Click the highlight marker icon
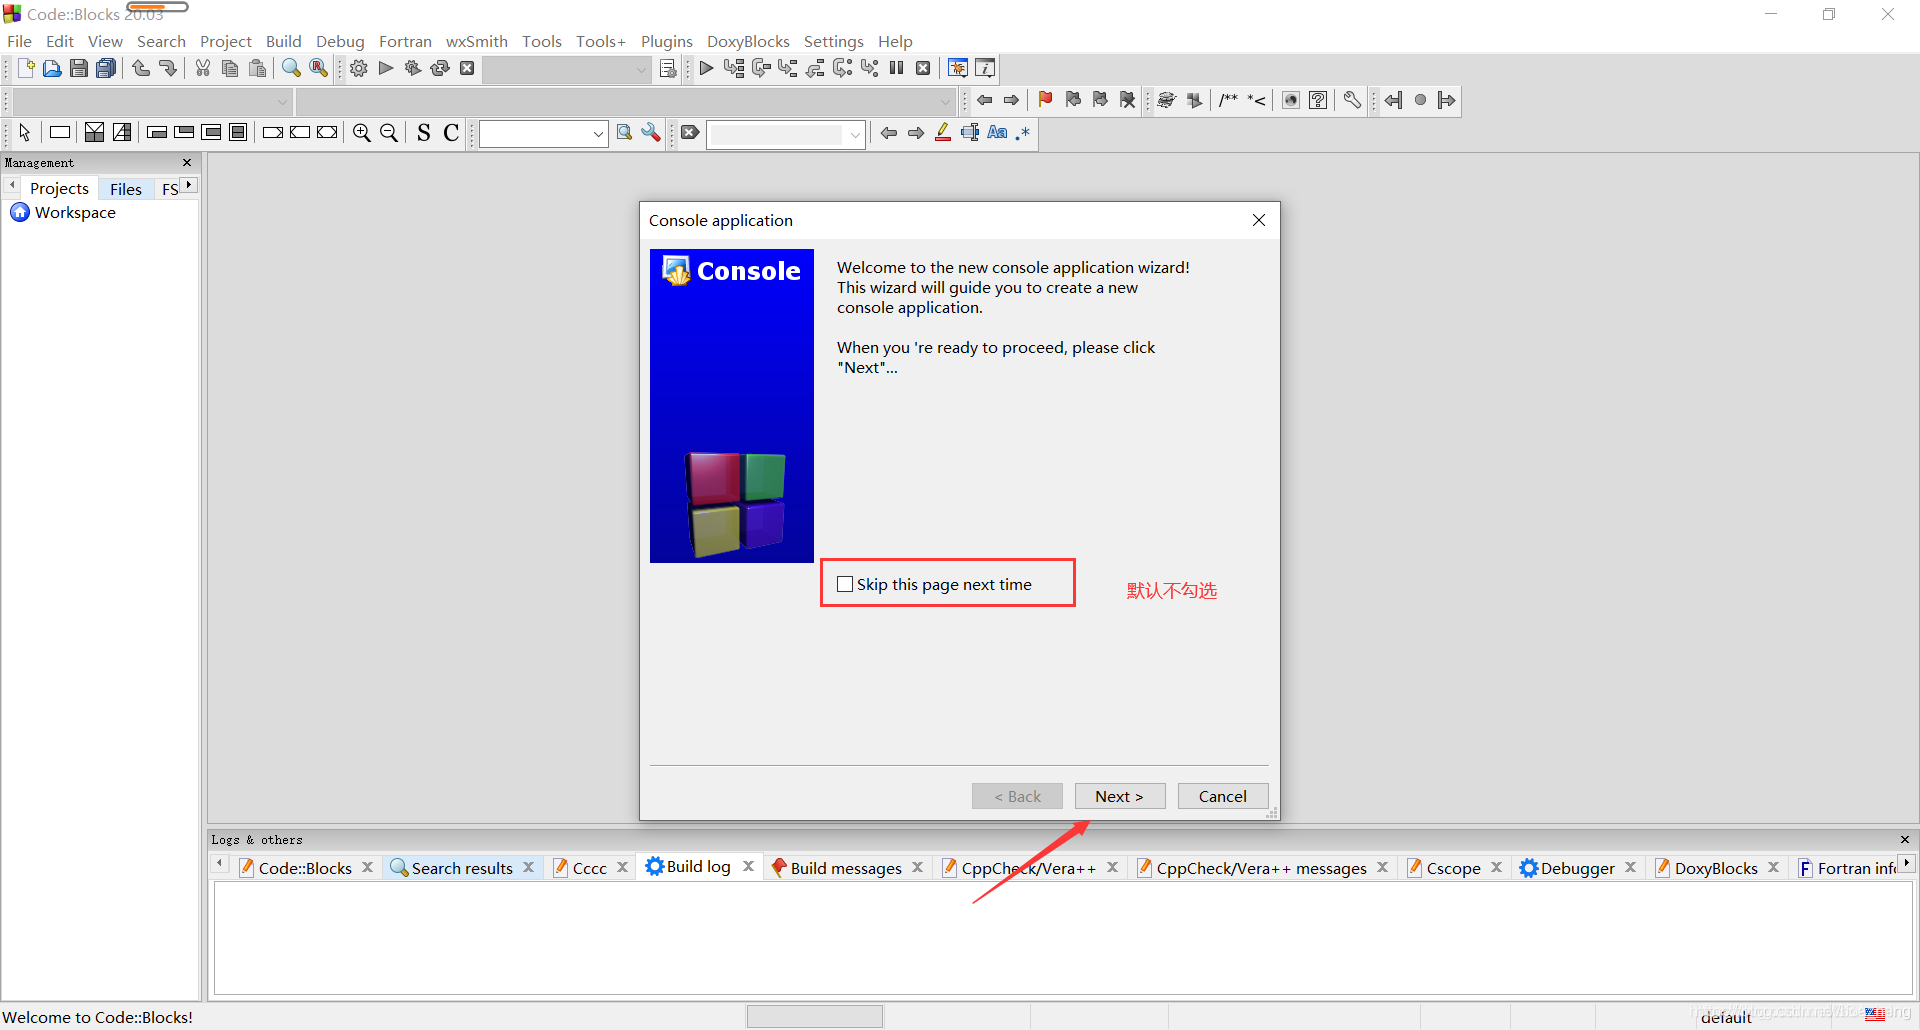Image resolution: width=1920 pixels, height=1030 pixels. click(x=943, y=132)
